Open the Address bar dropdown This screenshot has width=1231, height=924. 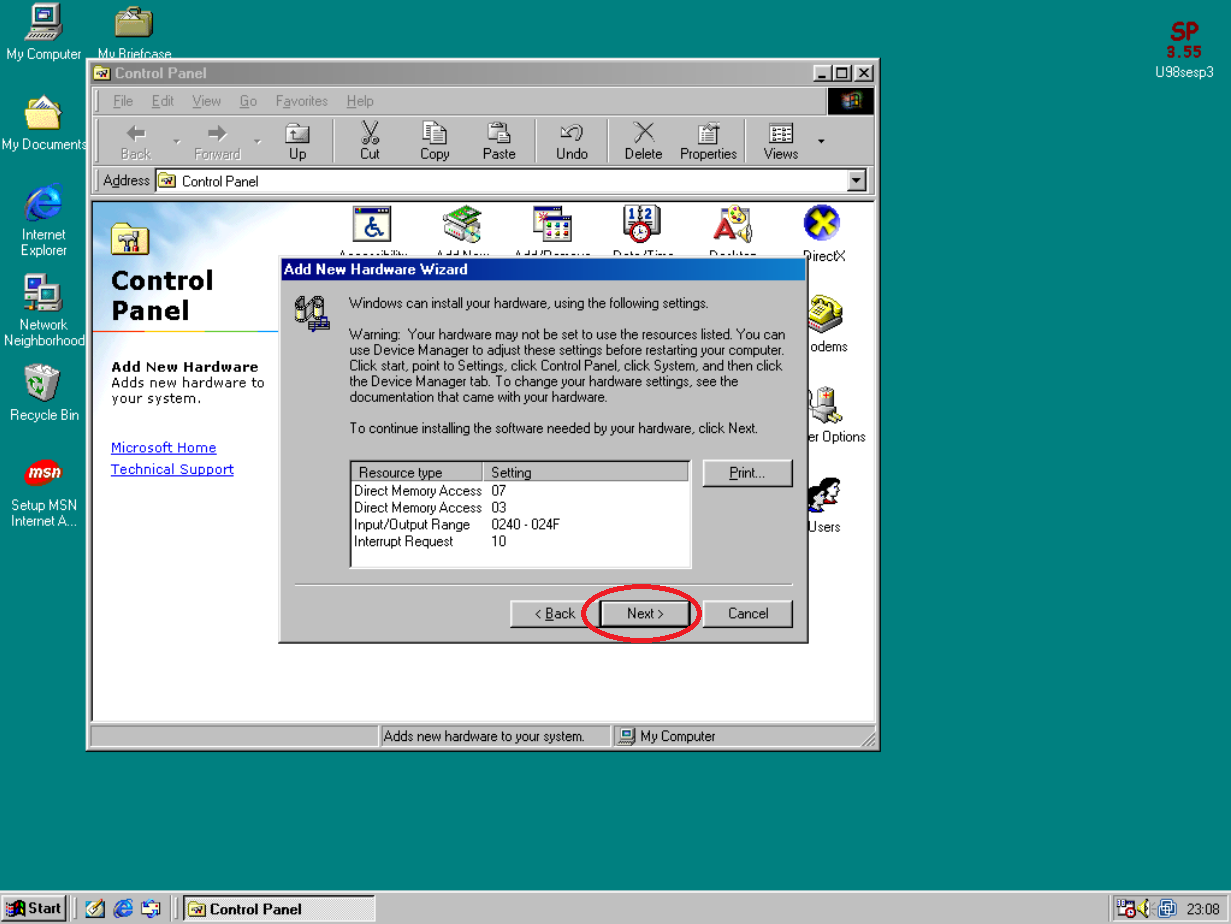click(856, 181)
